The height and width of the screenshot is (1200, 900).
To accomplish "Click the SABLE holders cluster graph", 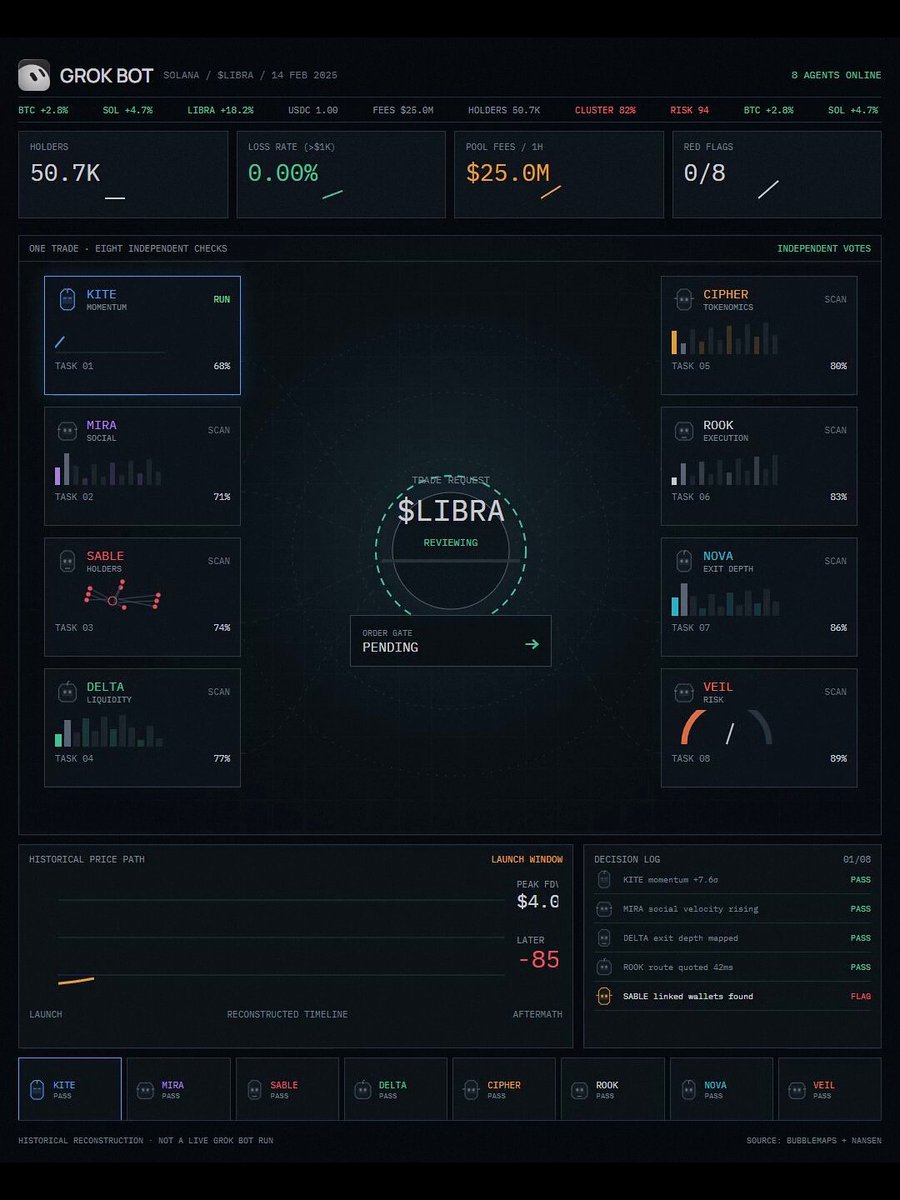I will pos(122,595).
